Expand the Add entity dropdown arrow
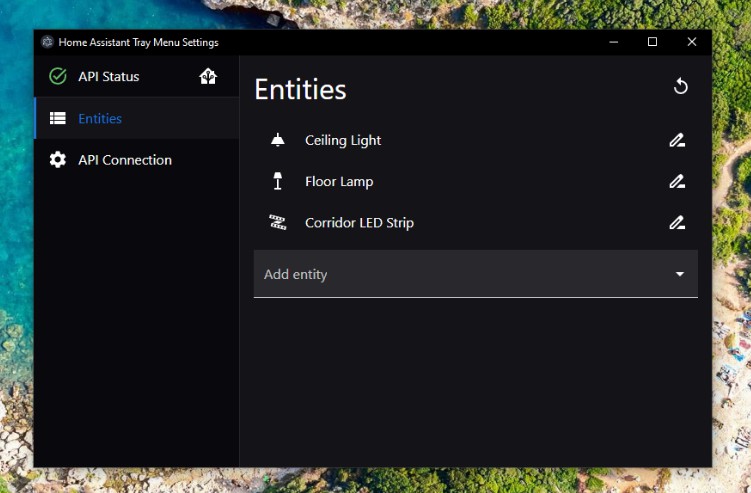Screen dimensions: 751x493 pyautogui.click(x=680, y=274)
